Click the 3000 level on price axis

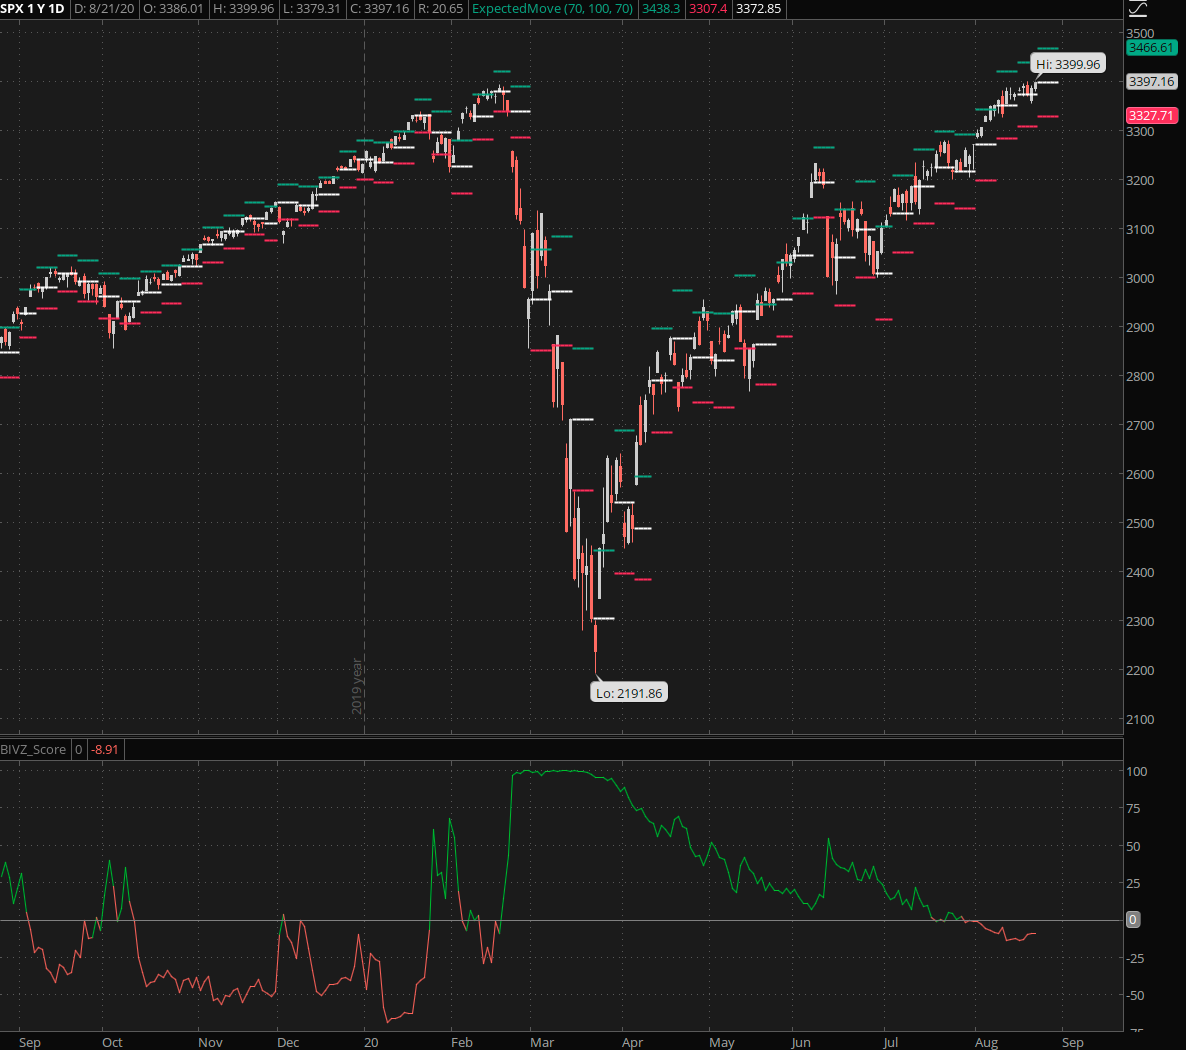click(1140, 279)
